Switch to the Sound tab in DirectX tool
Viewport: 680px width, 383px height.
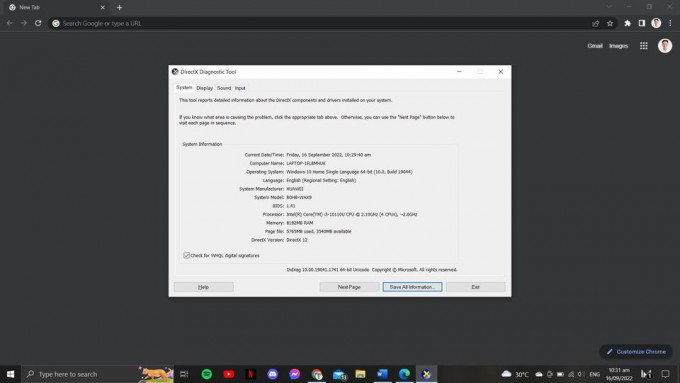pyautogui.click(x=224, y=88)
